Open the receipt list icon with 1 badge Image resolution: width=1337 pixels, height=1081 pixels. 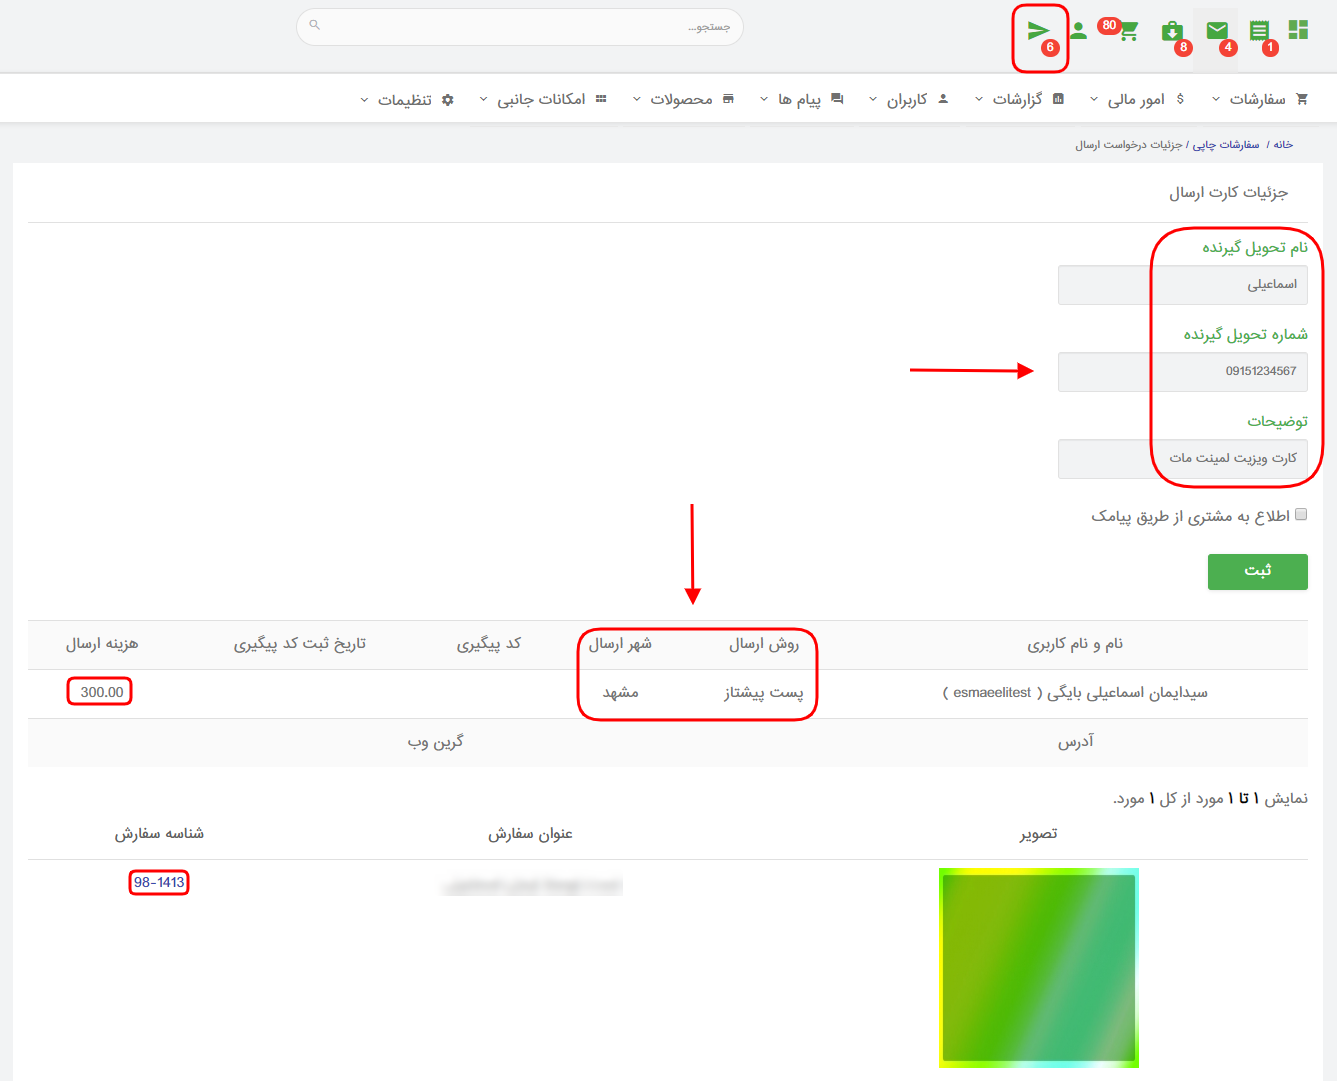pos(1259,31)
